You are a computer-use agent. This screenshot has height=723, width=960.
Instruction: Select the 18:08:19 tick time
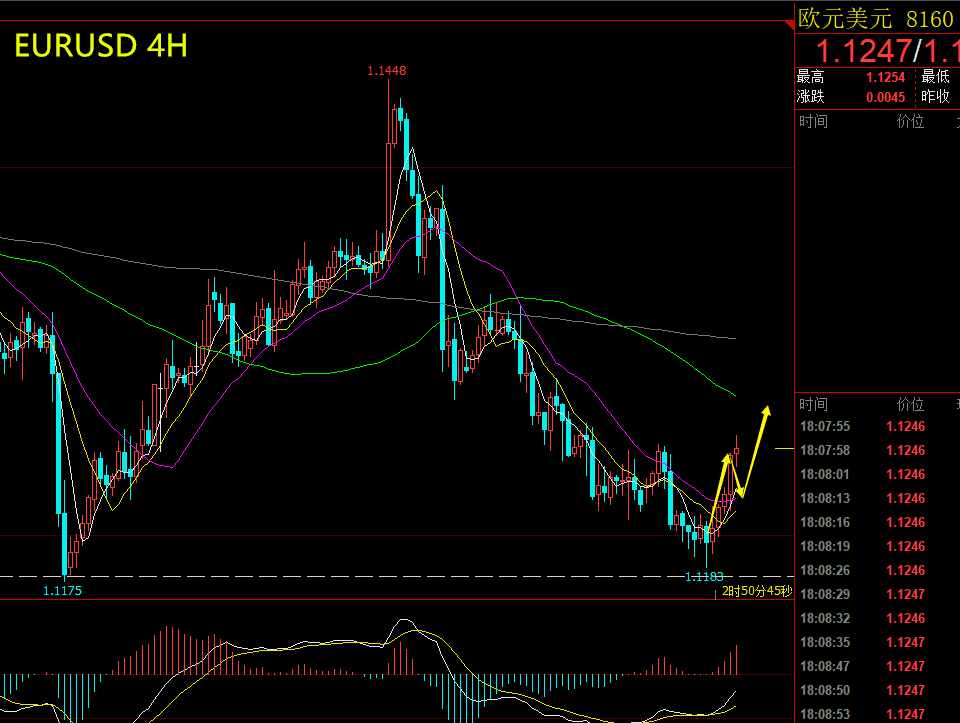[x=825, y=546]
